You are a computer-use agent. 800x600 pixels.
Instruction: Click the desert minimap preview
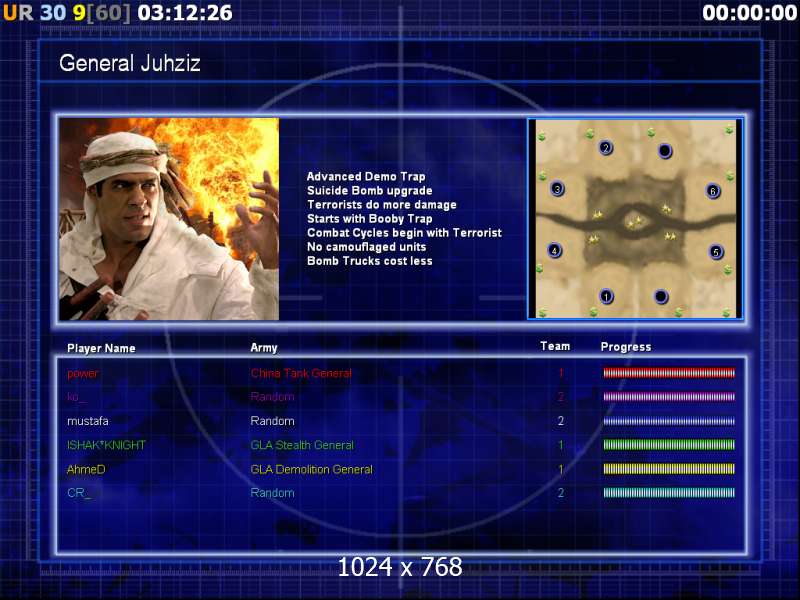click(635, 218)
